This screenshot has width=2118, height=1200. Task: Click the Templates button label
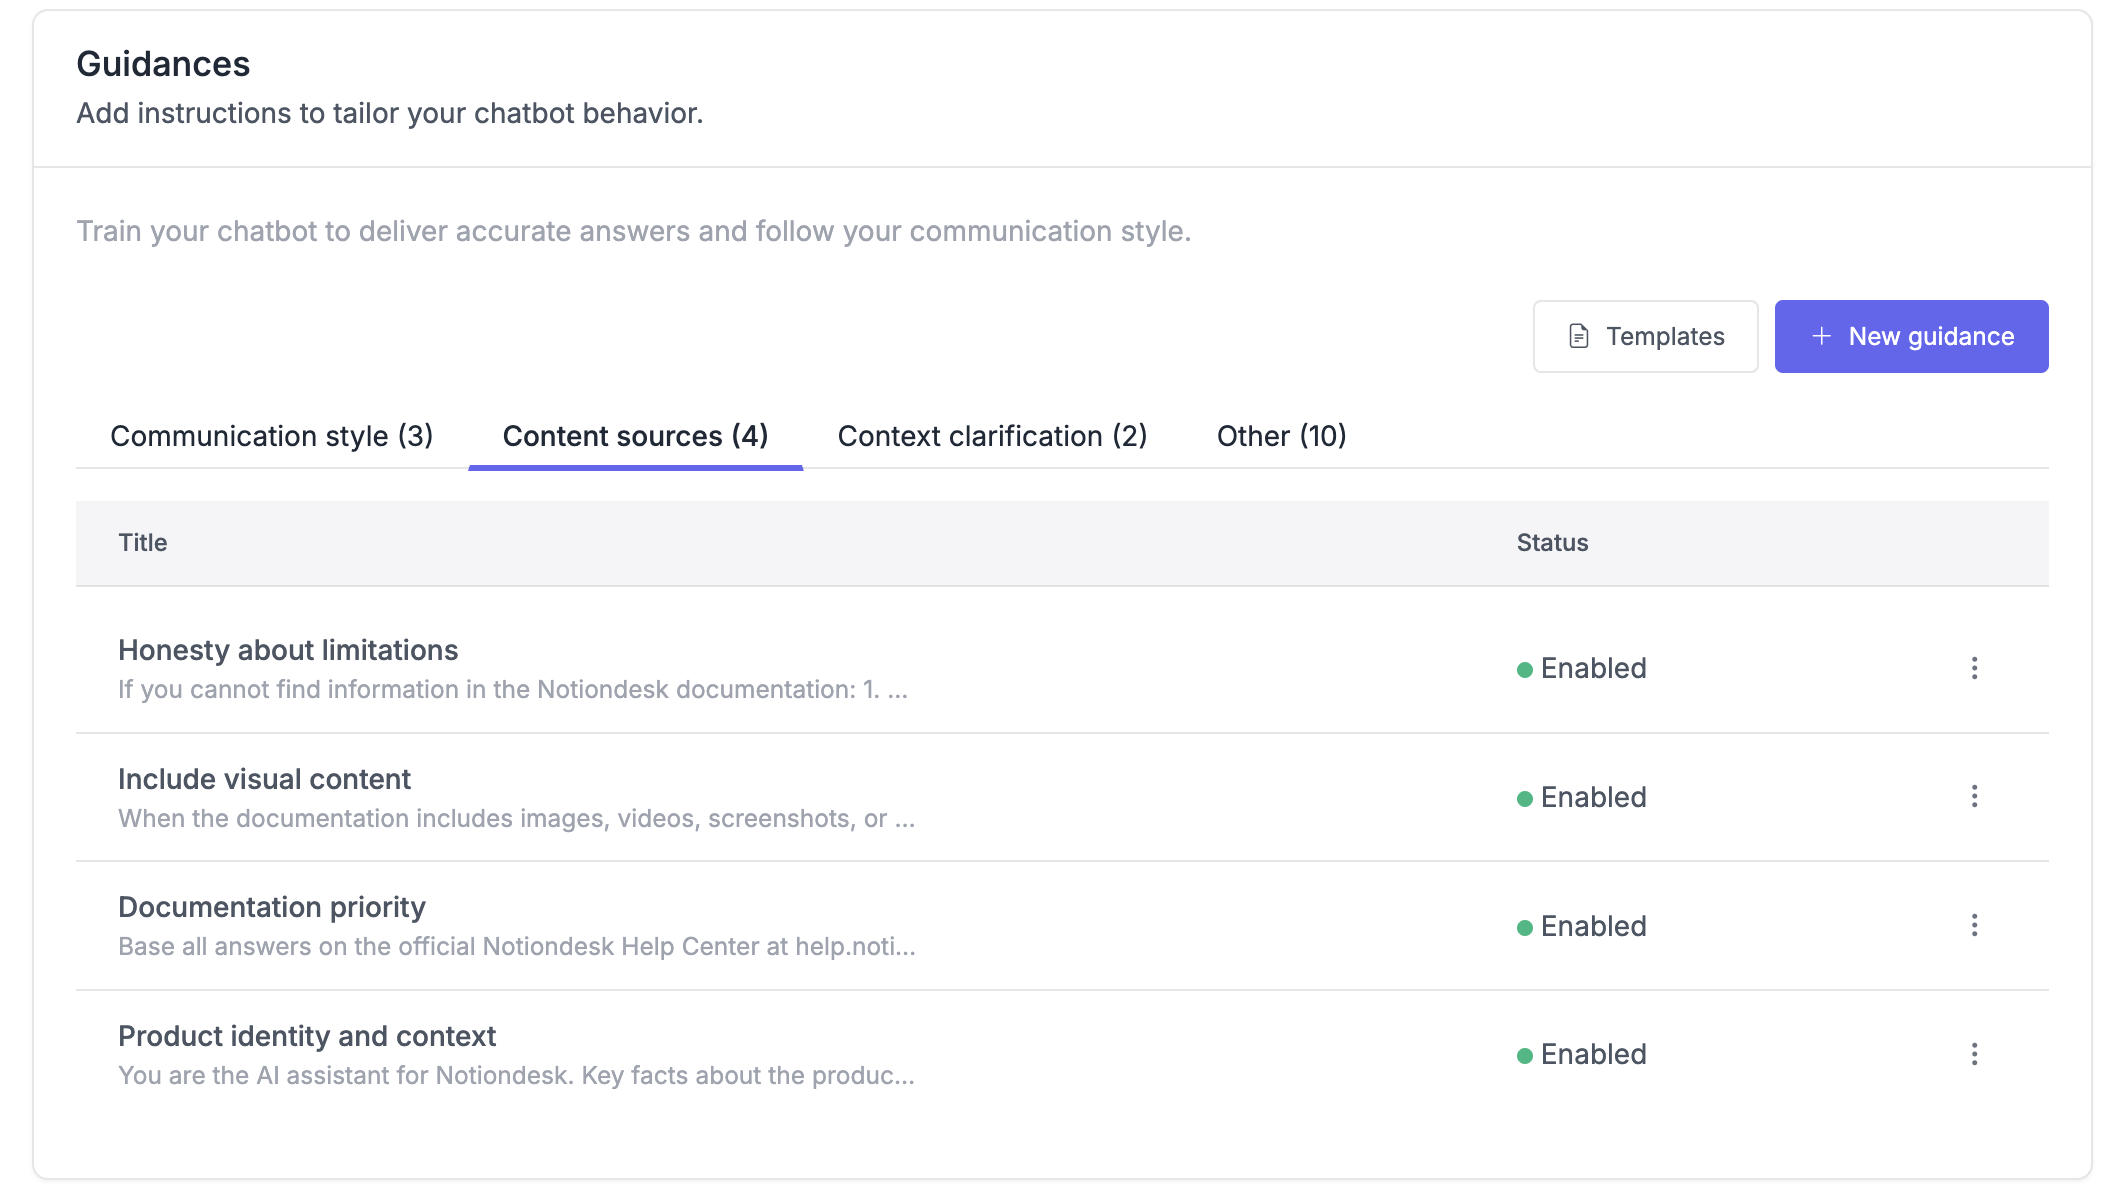(1665, 337)
